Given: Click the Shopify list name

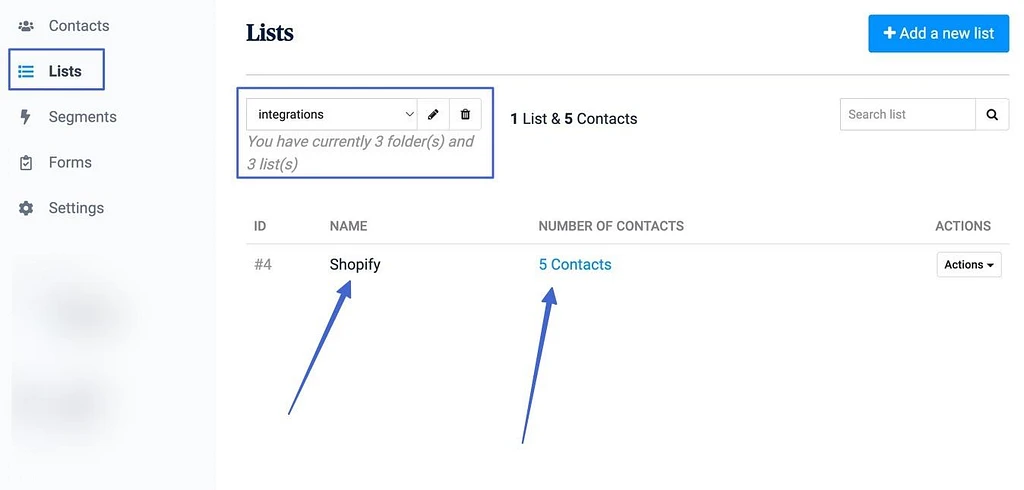Looking at the screenshot, I should [x=355, y=265].
